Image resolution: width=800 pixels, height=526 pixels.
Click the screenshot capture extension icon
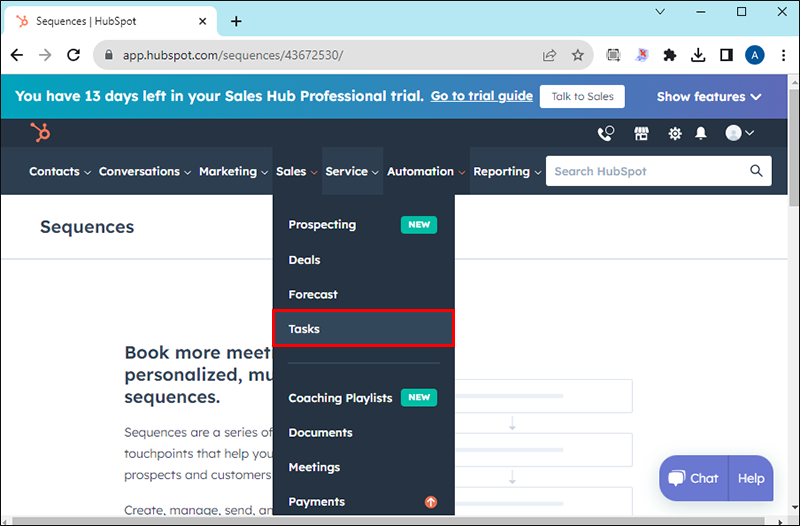[613, 55]
